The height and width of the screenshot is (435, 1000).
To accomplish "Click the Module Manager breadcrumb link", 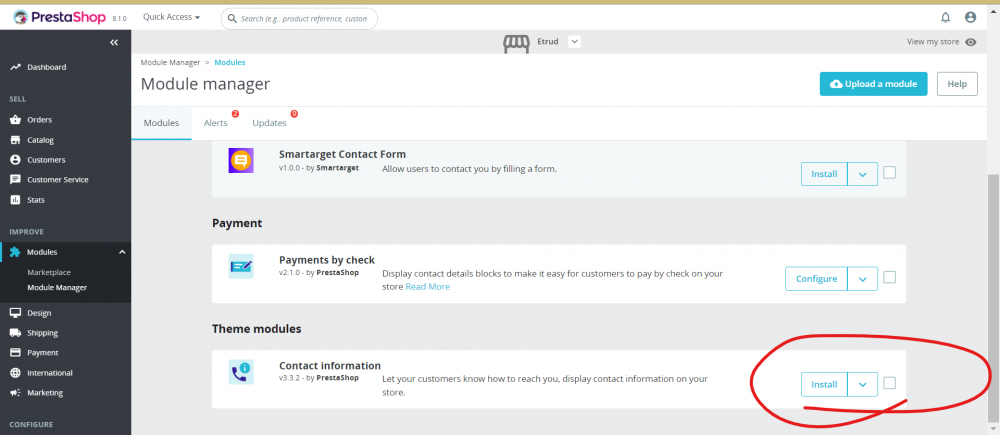I will [170, 63].
